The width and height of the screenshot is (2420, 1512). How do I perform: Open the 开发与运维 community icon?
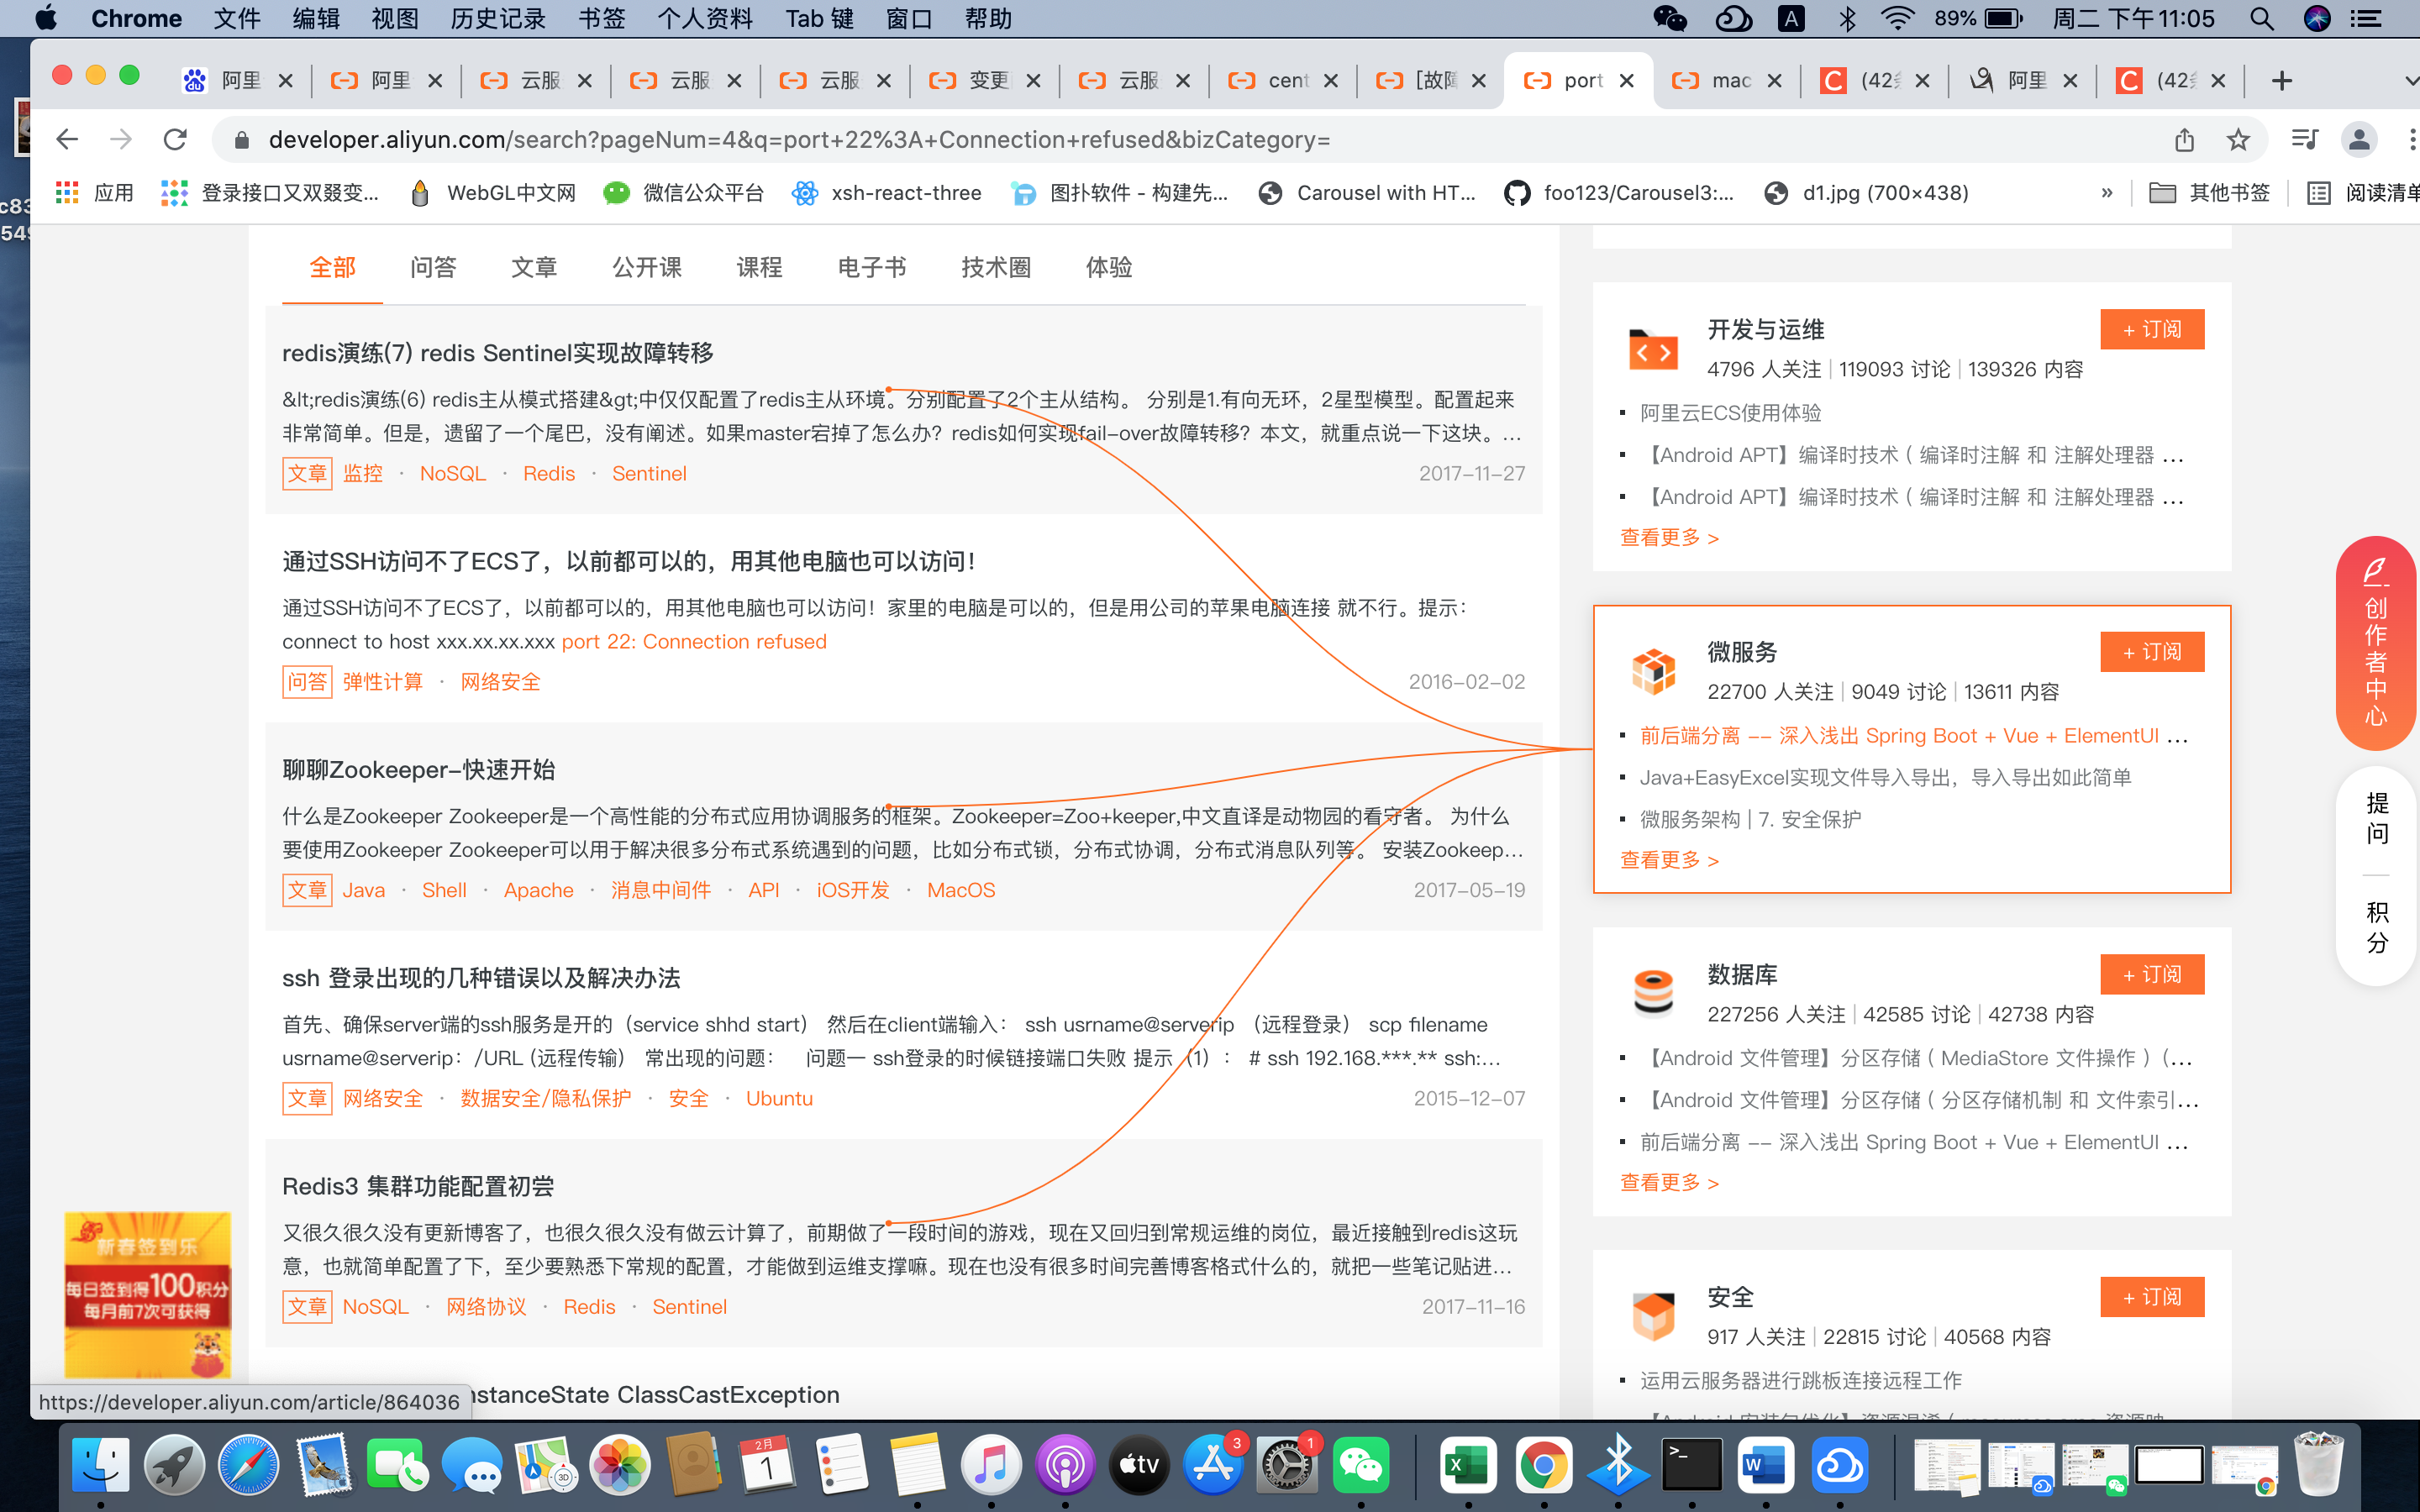[x=1653, y=350]
